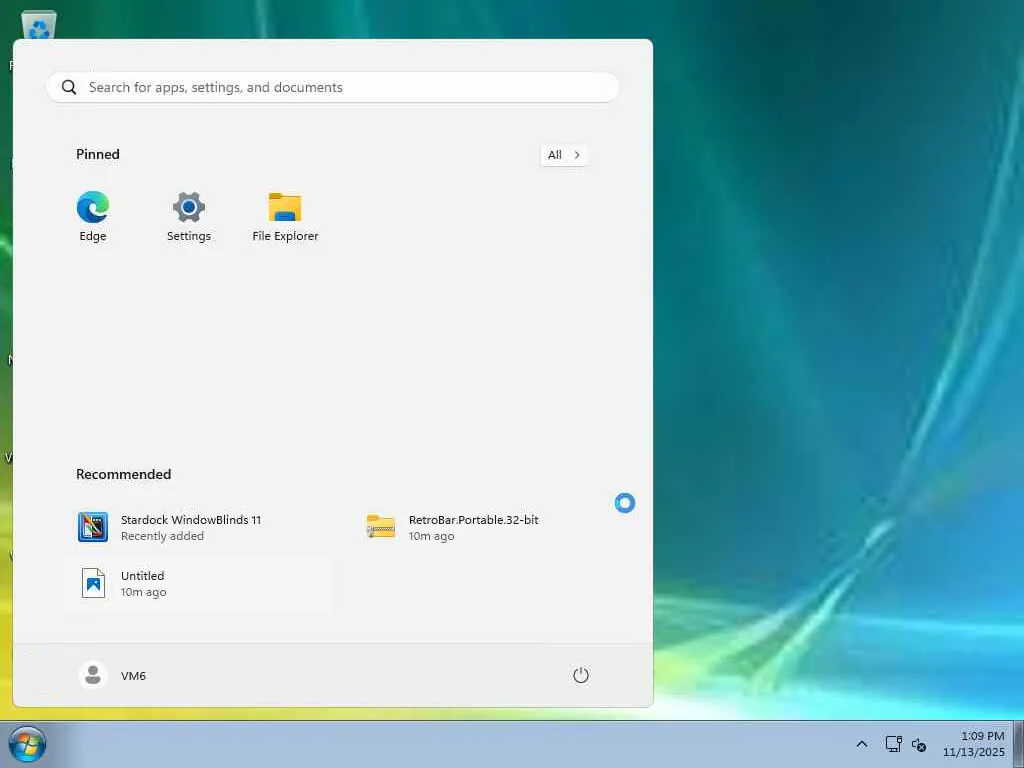Click the network status tray icon
Viewport: 1024px width, 768px height.
(893, 744)
